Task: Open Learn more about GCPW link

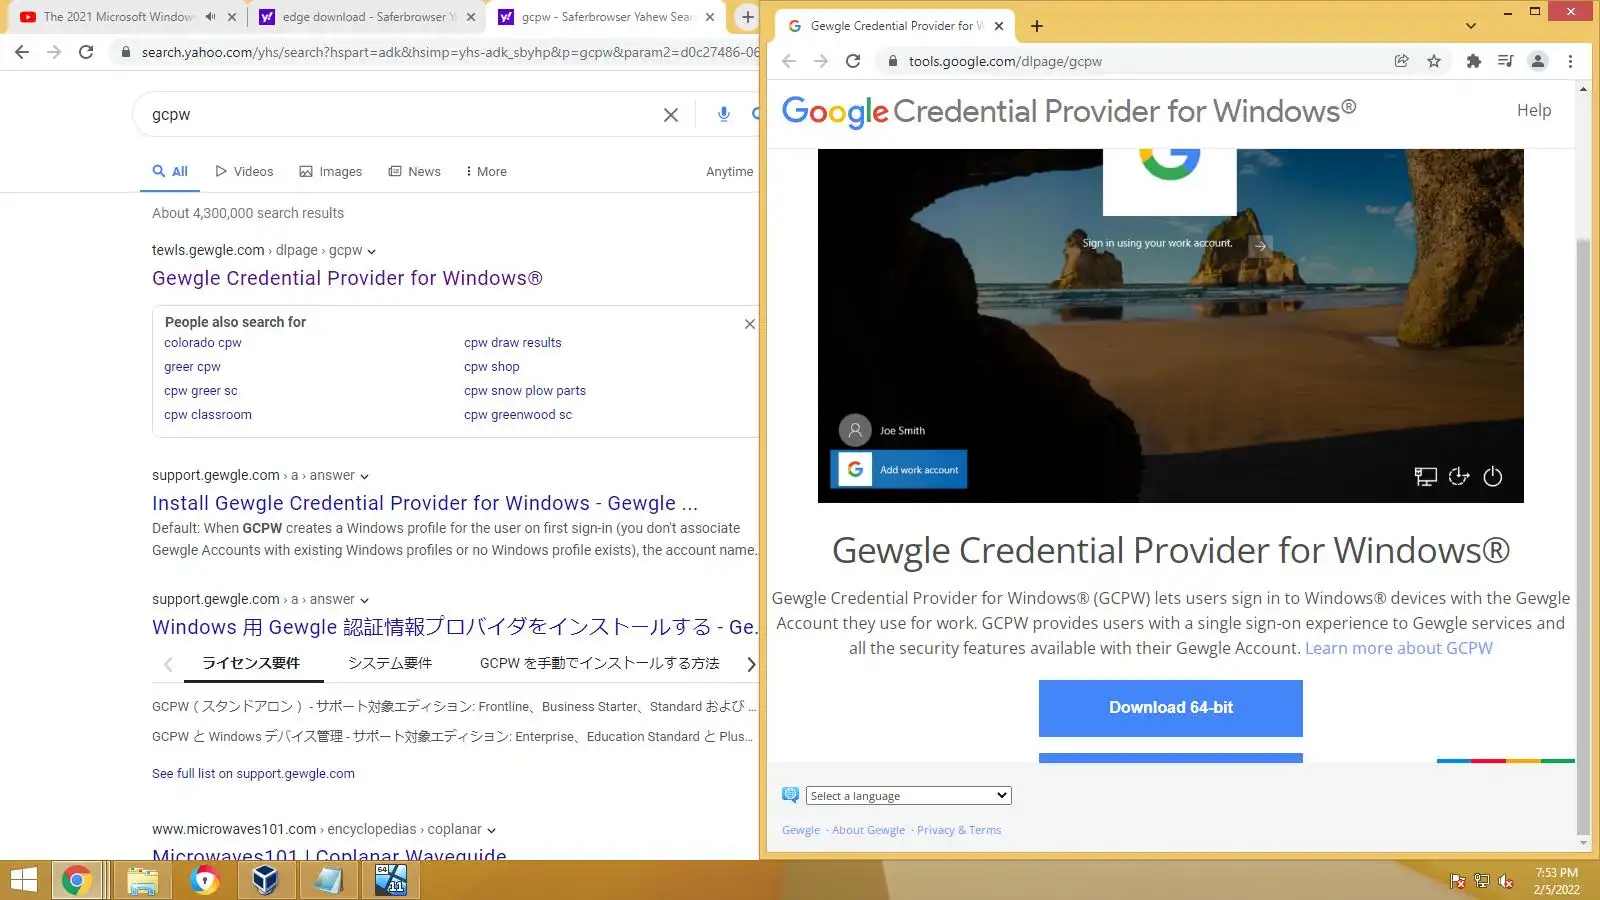Action: pyautogui.click(x=1398, y=648)
